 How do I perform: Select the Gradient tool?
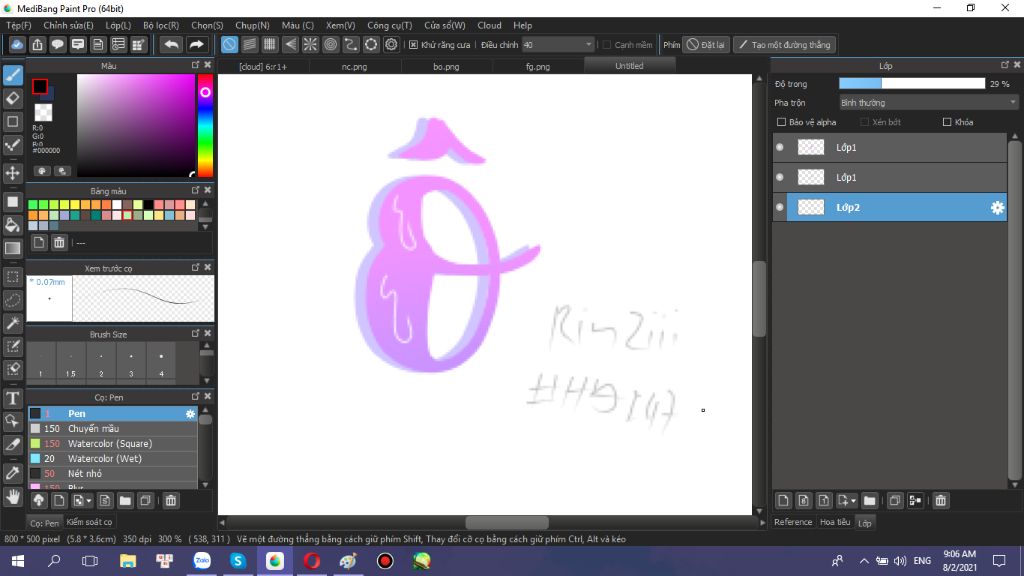point(12,248)
